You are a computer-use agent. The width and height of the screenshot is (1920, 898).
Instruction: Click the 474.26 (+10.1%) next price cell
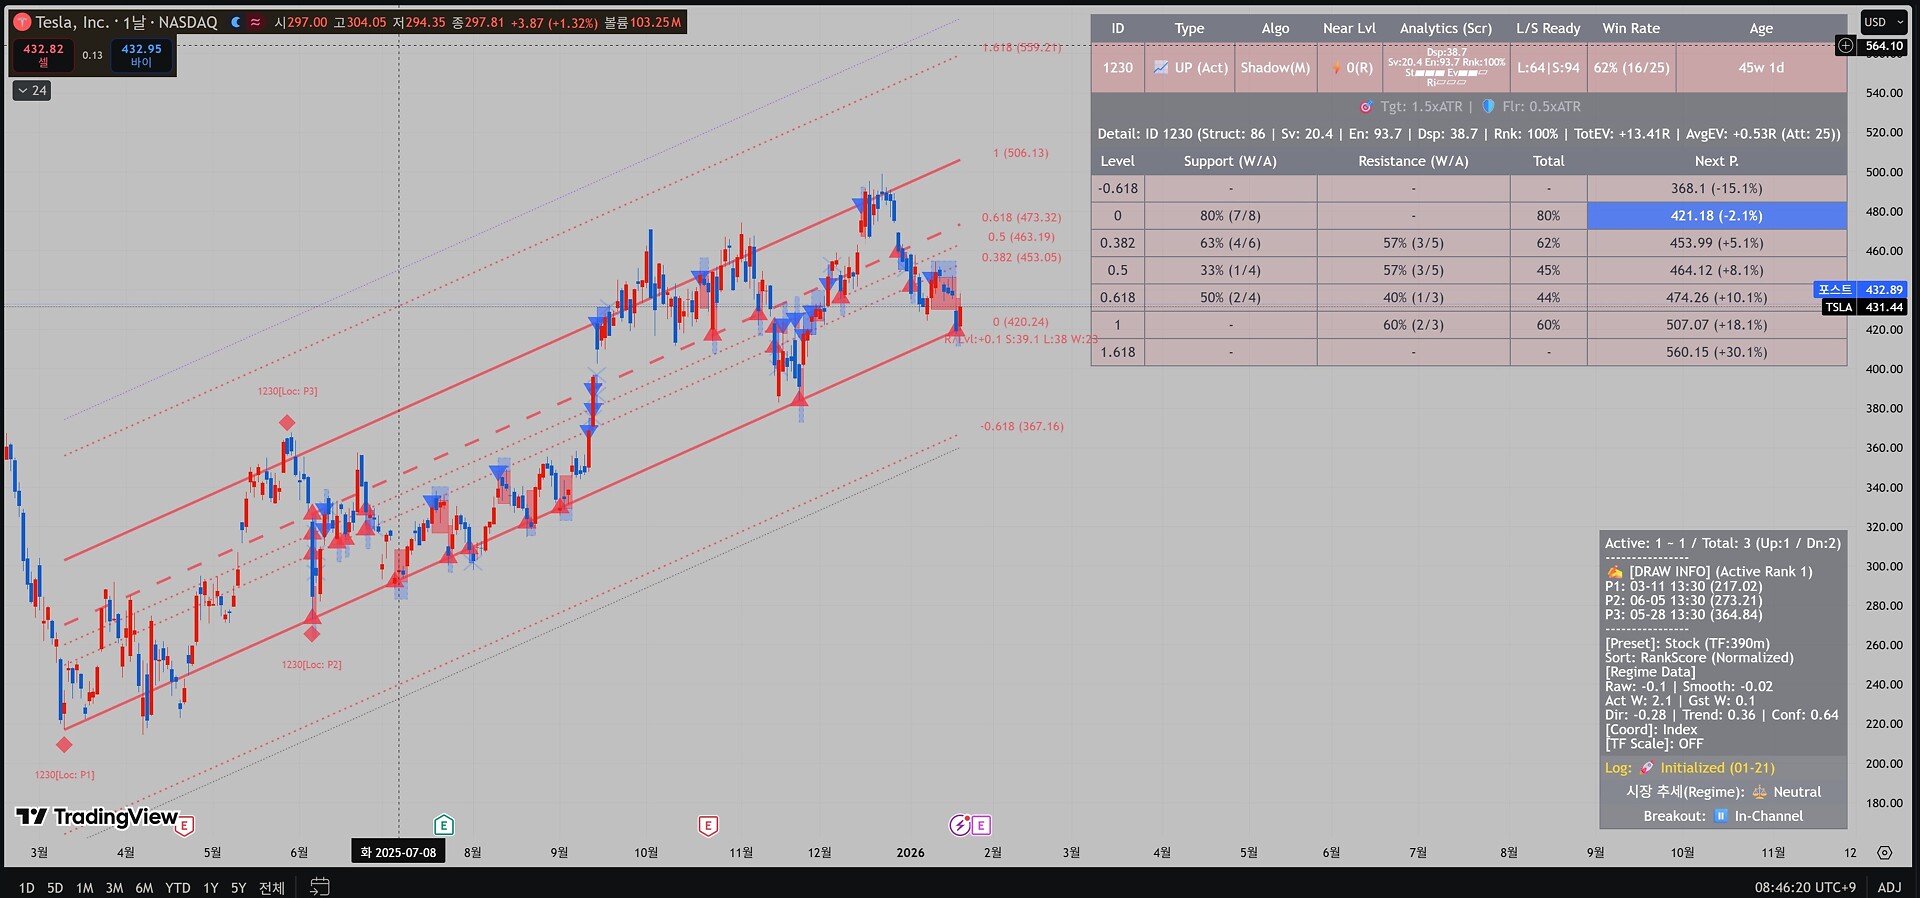(1716, 297)
